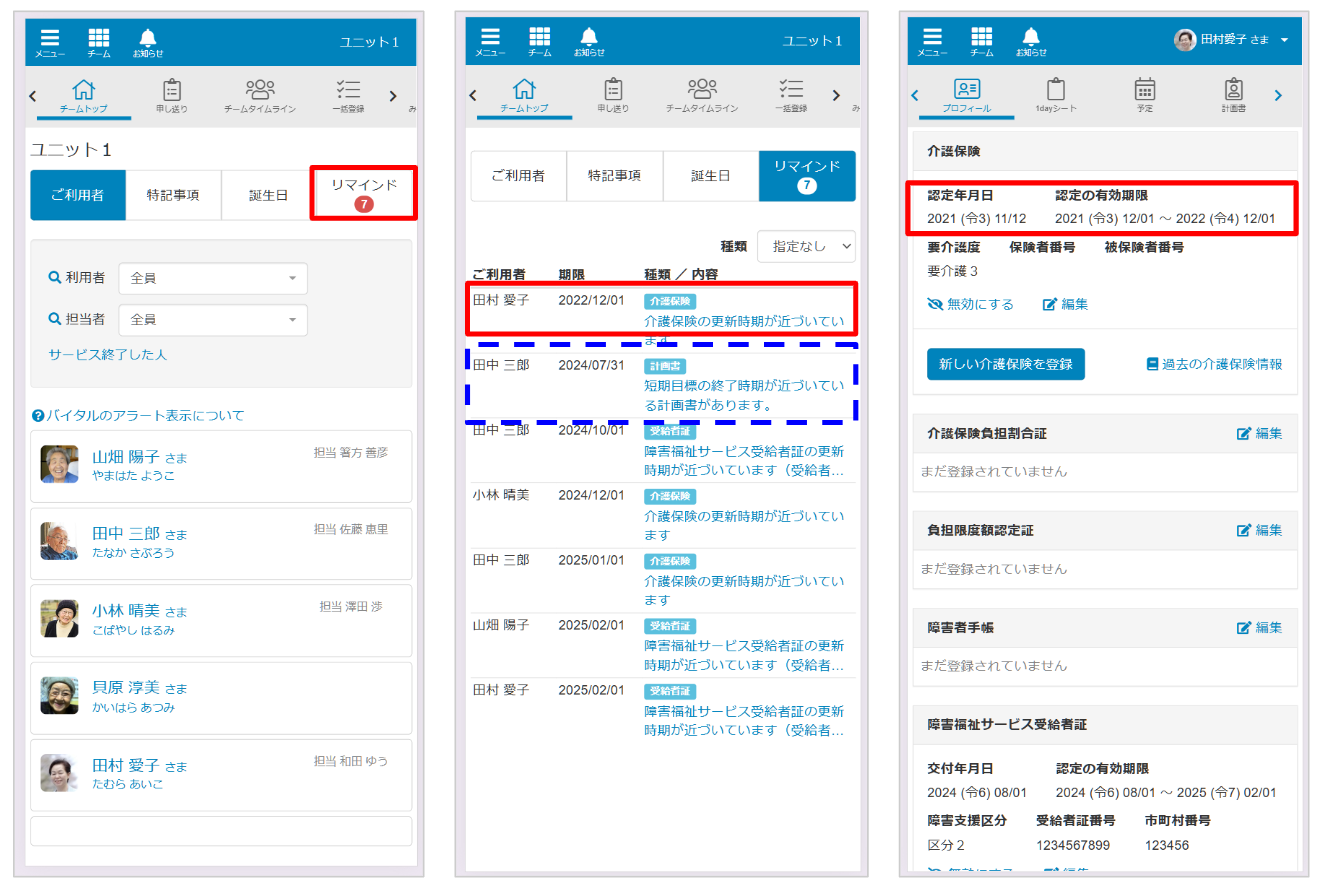The image size is (1318, 882).
Task: Open 小林 晴美 photo thumbnail
Action: tap(59, 619)
